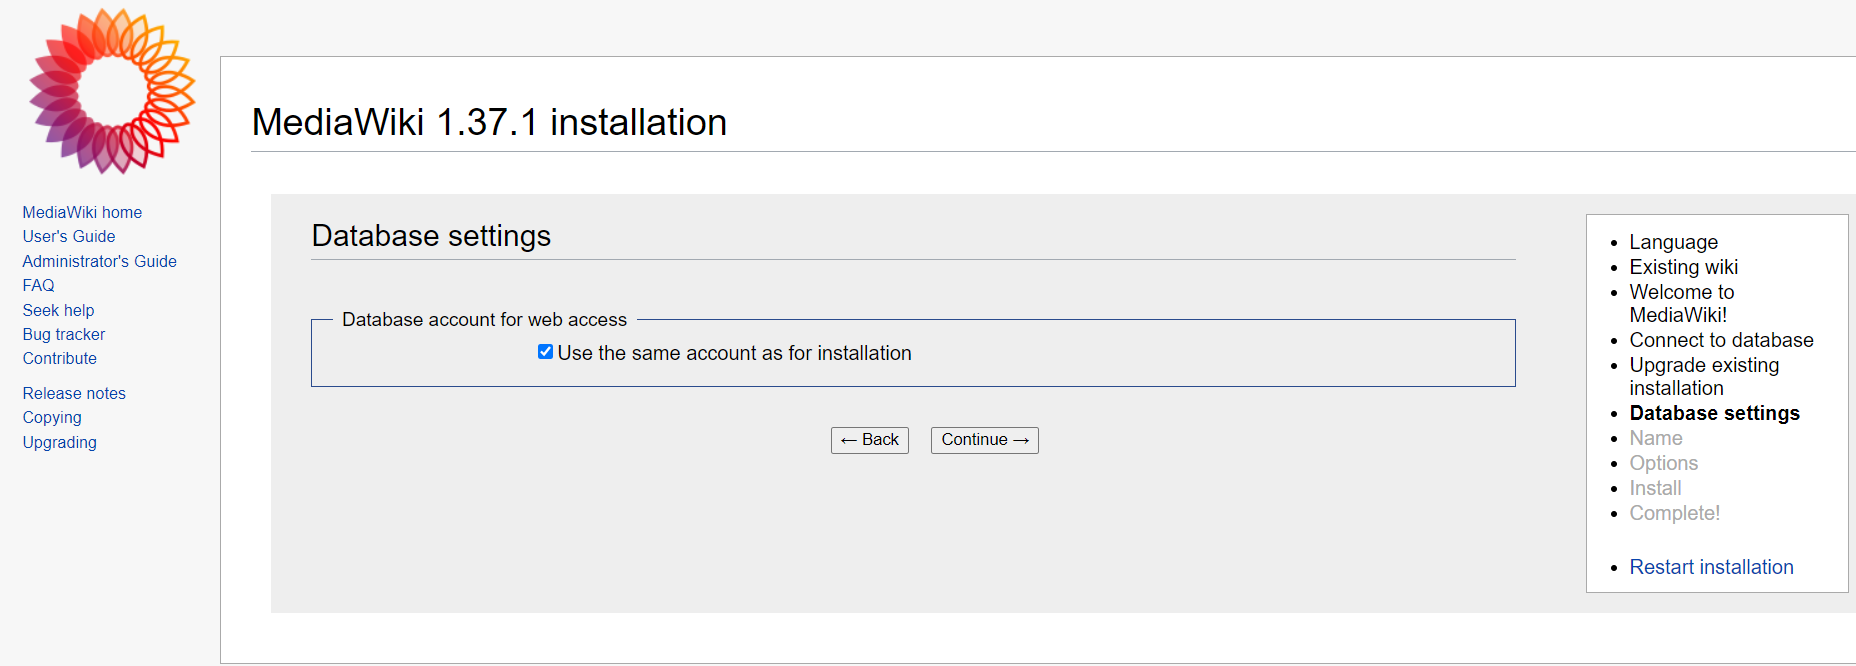Click the greyed 'Options' step
This screenshot has height=666, width=1856.
[x=1663, y=463]
